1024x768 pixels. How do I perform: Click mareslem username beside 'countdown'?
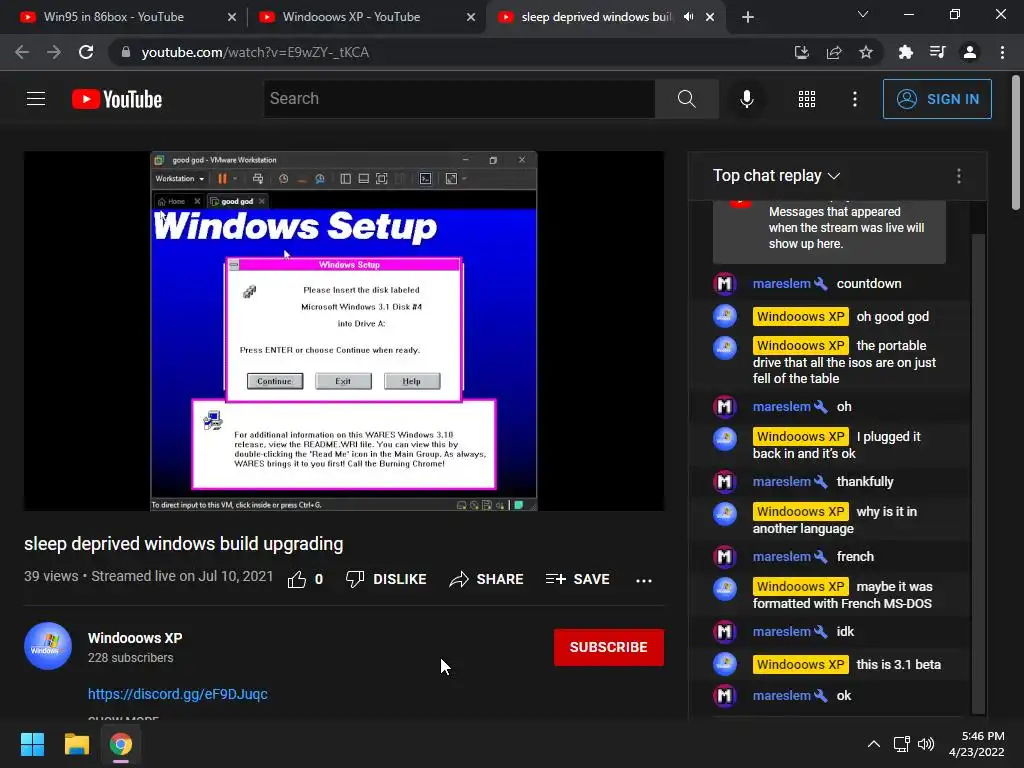781,283
